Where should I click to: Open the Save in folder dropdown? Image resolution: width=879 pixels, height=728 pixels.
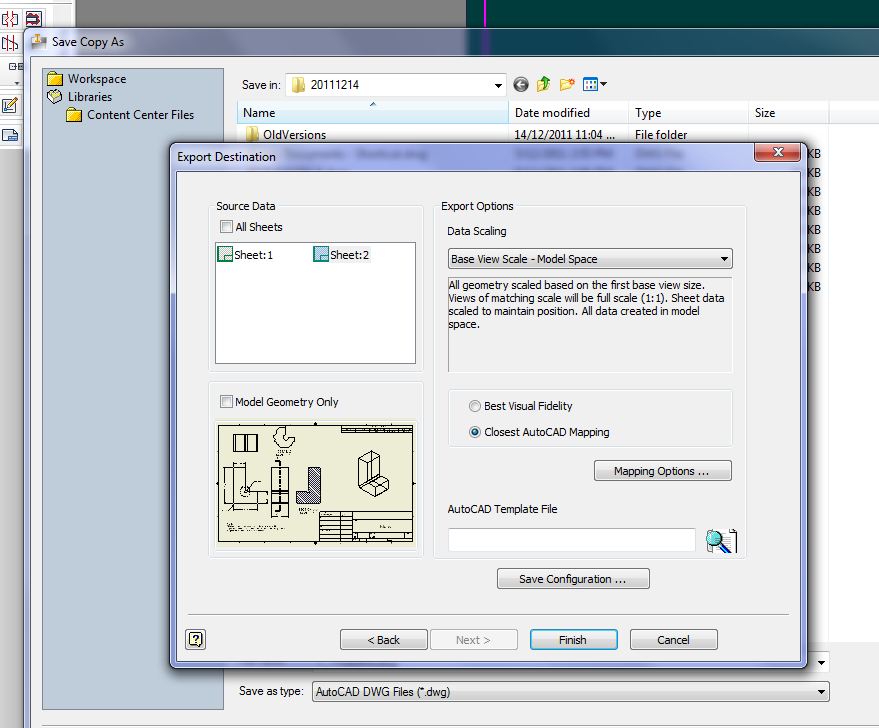396,85
